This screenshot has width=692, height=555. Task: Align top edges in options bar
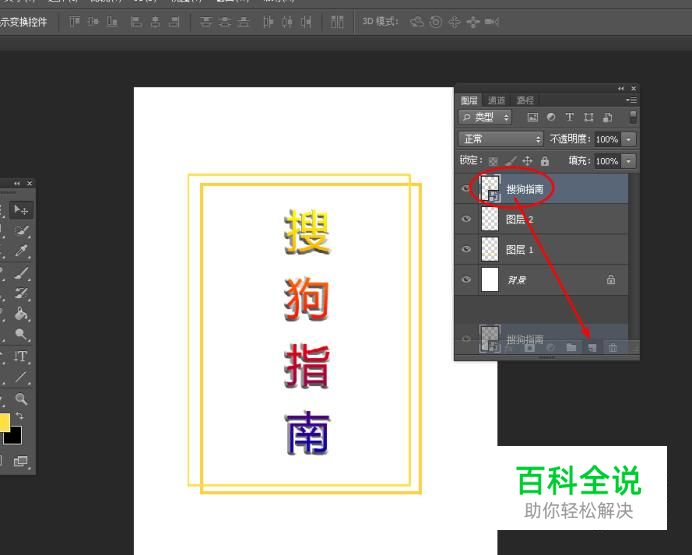point(74,21)
